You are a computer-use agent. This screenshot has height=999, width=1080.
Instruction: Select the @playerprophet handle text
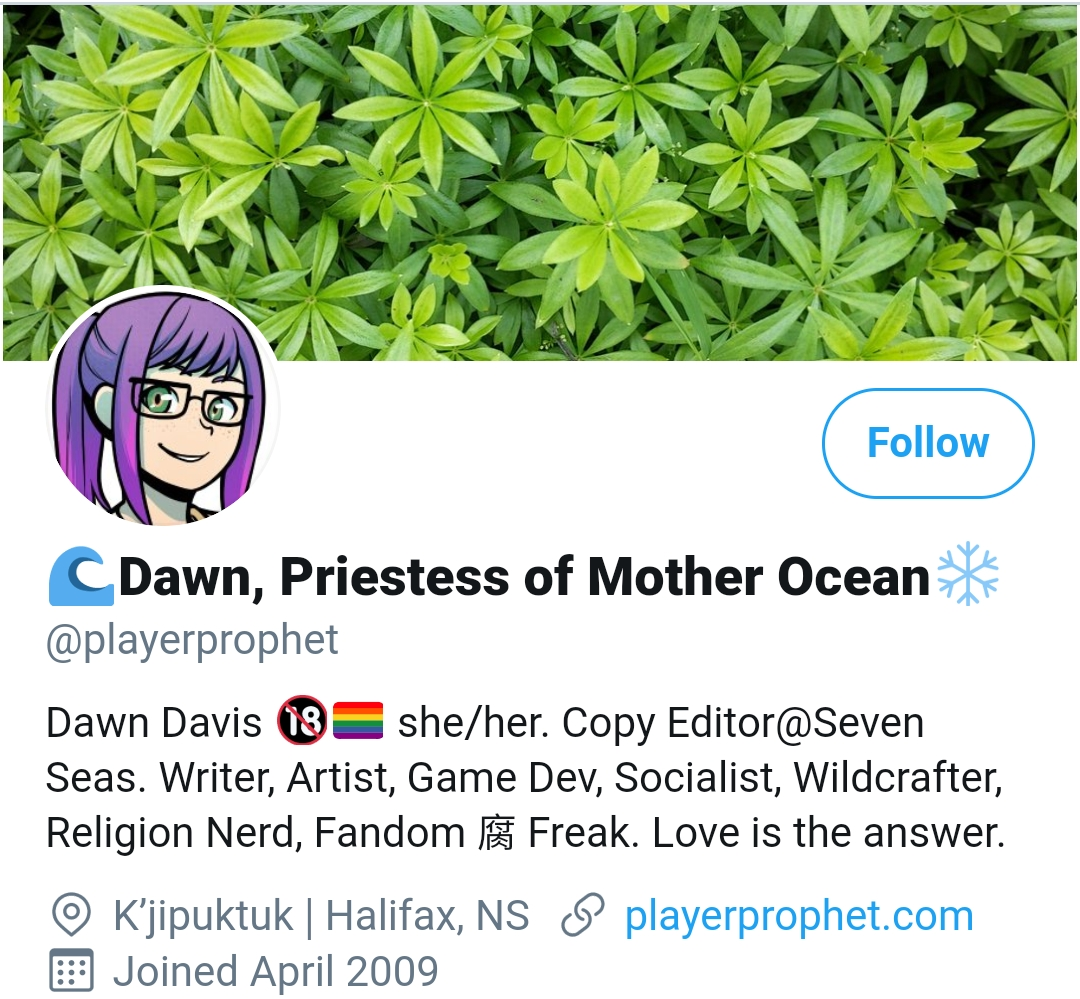[x=192, y=640]
